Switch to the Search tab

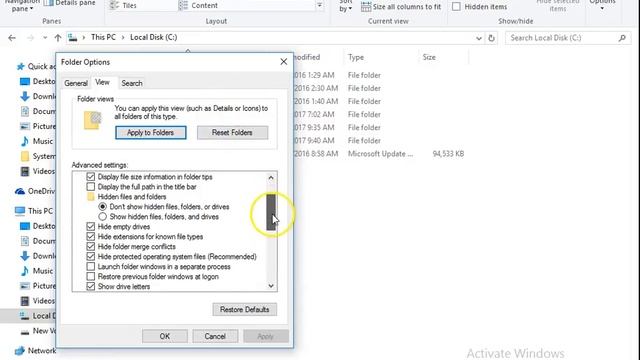pos(132,83)
